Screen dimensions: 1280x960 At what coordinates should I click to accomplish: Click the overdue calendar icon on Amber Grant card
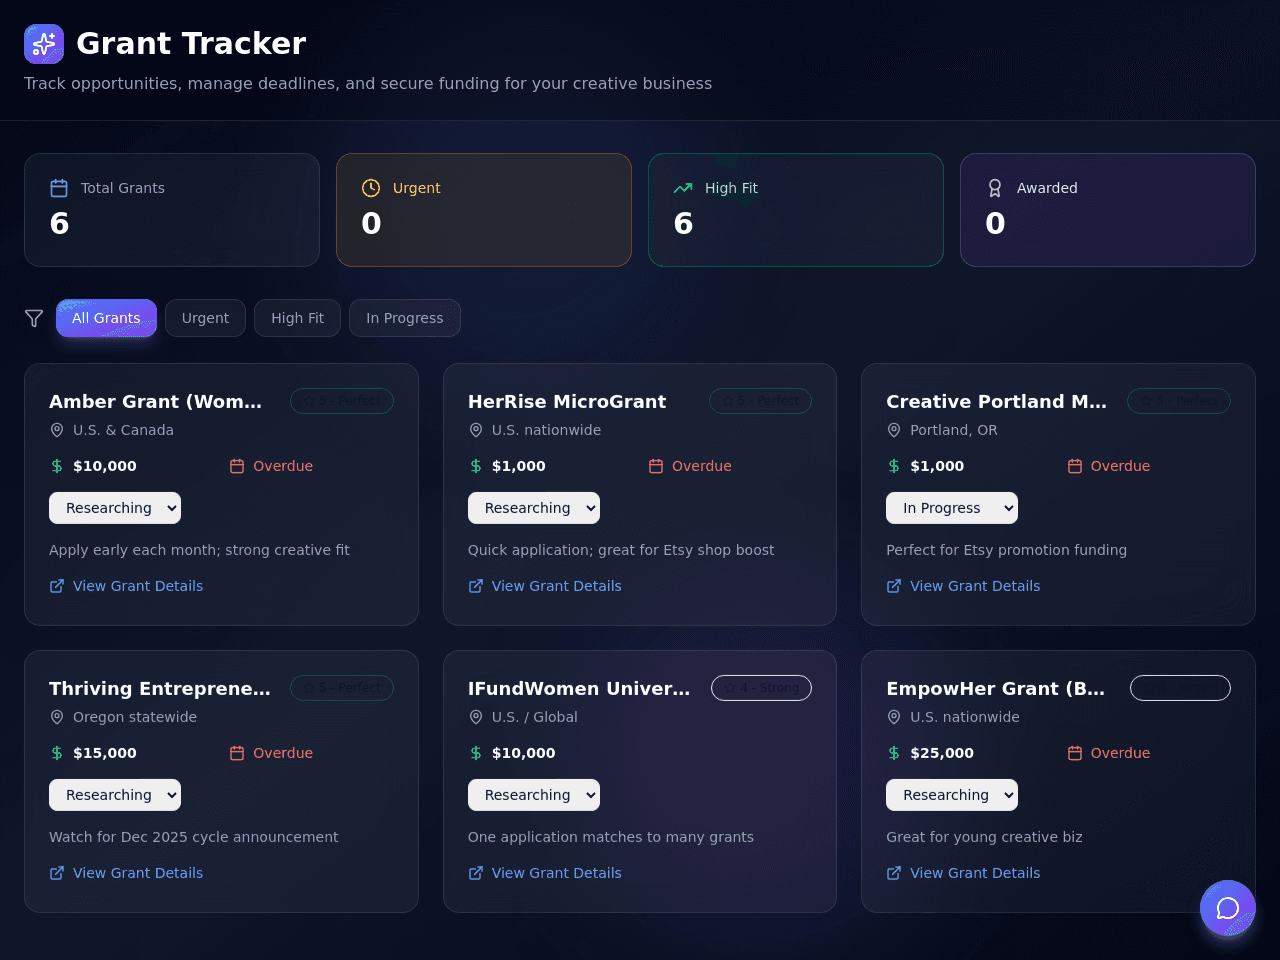237,466
